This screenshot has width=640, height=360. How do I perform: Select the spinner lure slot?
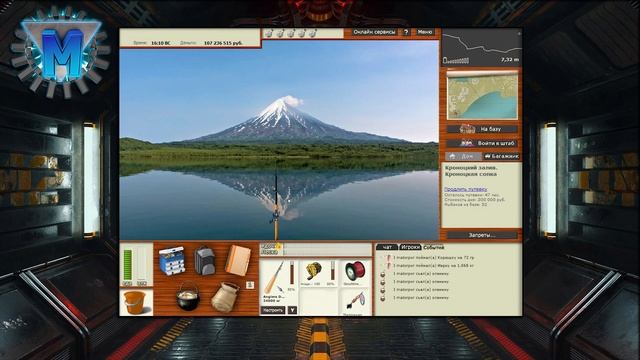coord(355,302)
